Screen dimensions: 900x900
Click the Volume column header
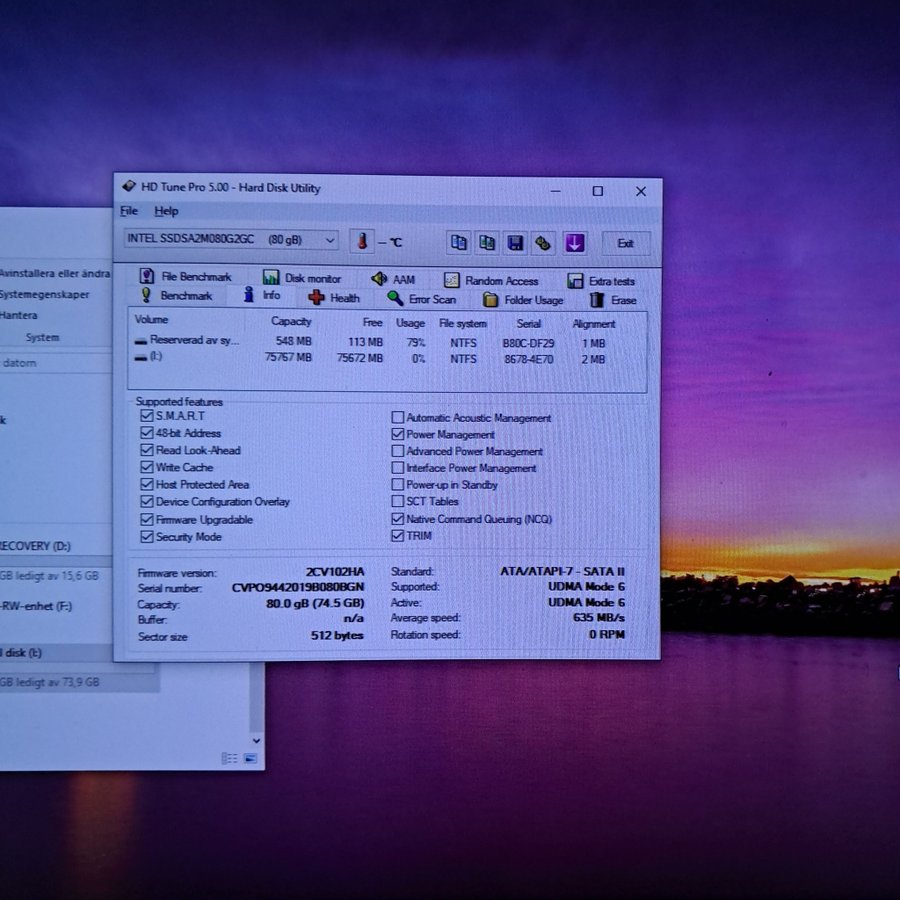click(152, 320)
